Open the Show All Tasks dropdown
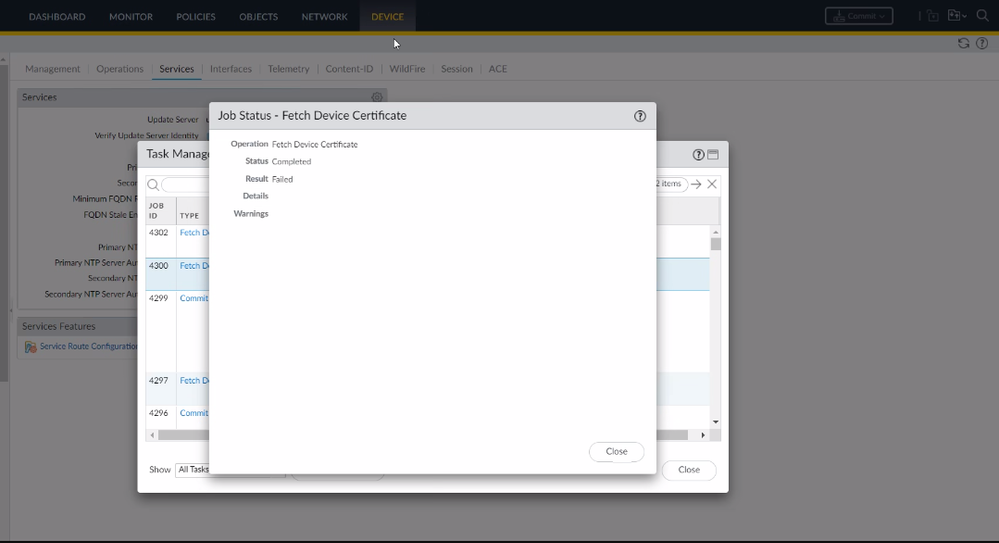The image size is (999, 543). tap(193, 469)
